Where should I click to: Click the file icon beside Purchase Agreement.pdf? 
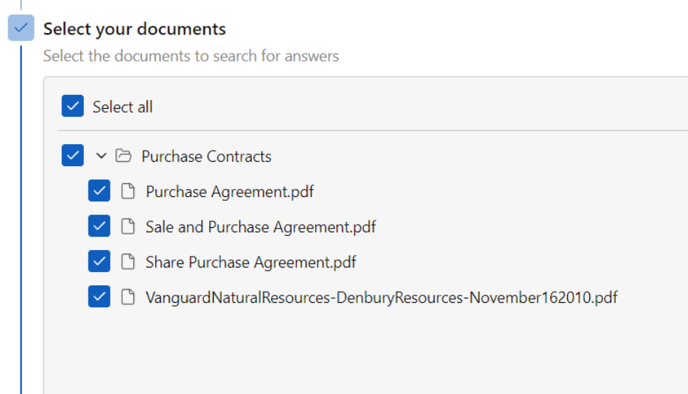(128, 191)
